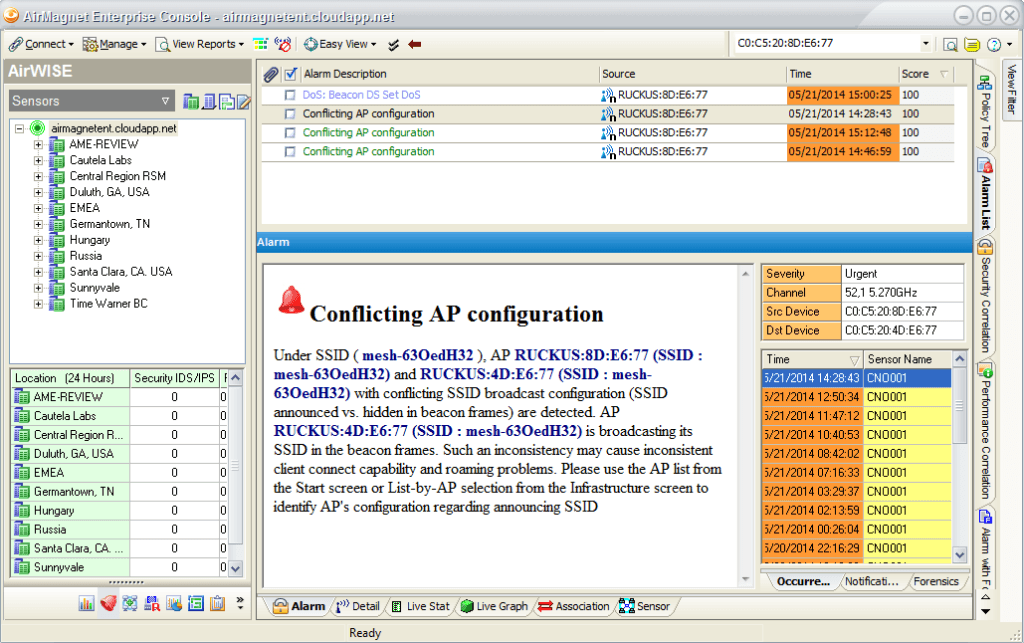Open the Forensics tab

(936, 582)
